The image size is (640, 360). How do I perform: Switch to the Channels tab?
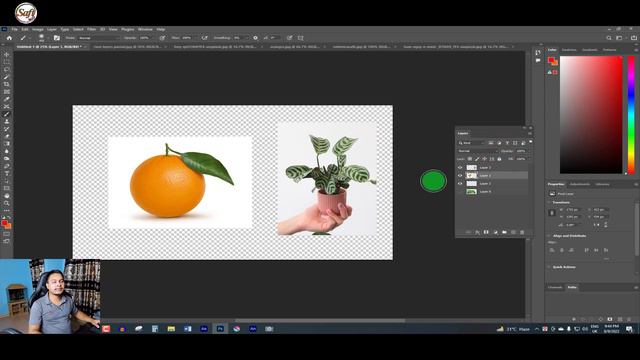coord(555,287)
